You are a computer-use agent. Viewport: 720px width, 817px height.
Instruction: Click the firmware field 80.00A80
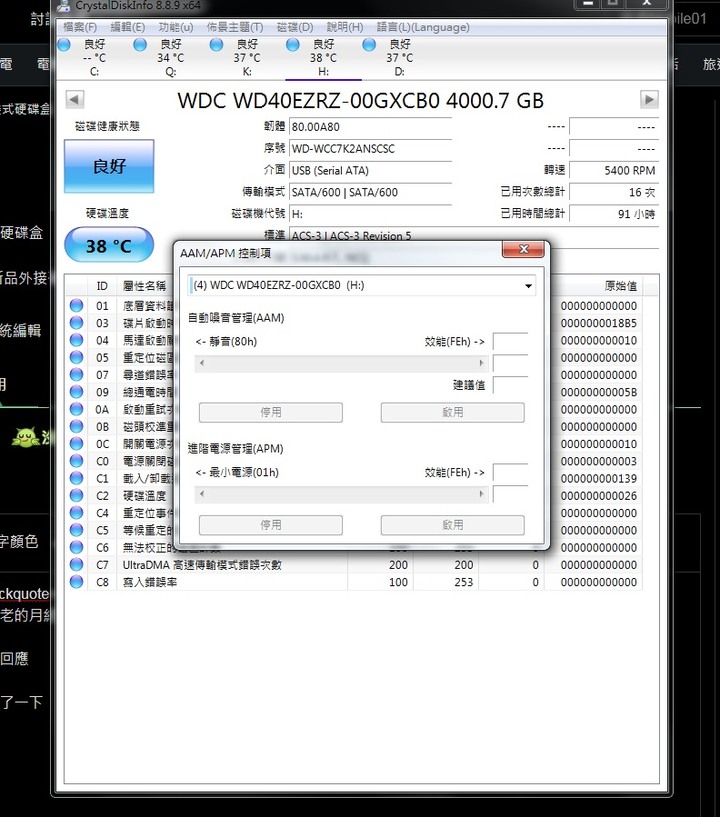[x=370, y=127]
